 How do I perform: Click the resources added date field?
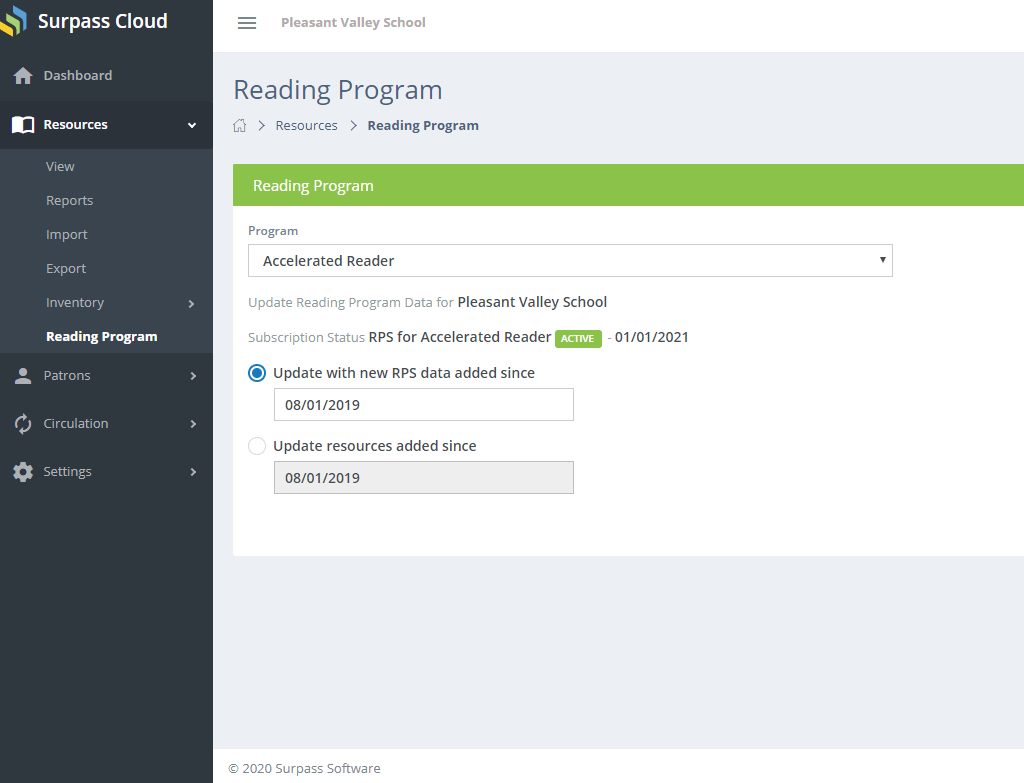click(x=424, y=478)
